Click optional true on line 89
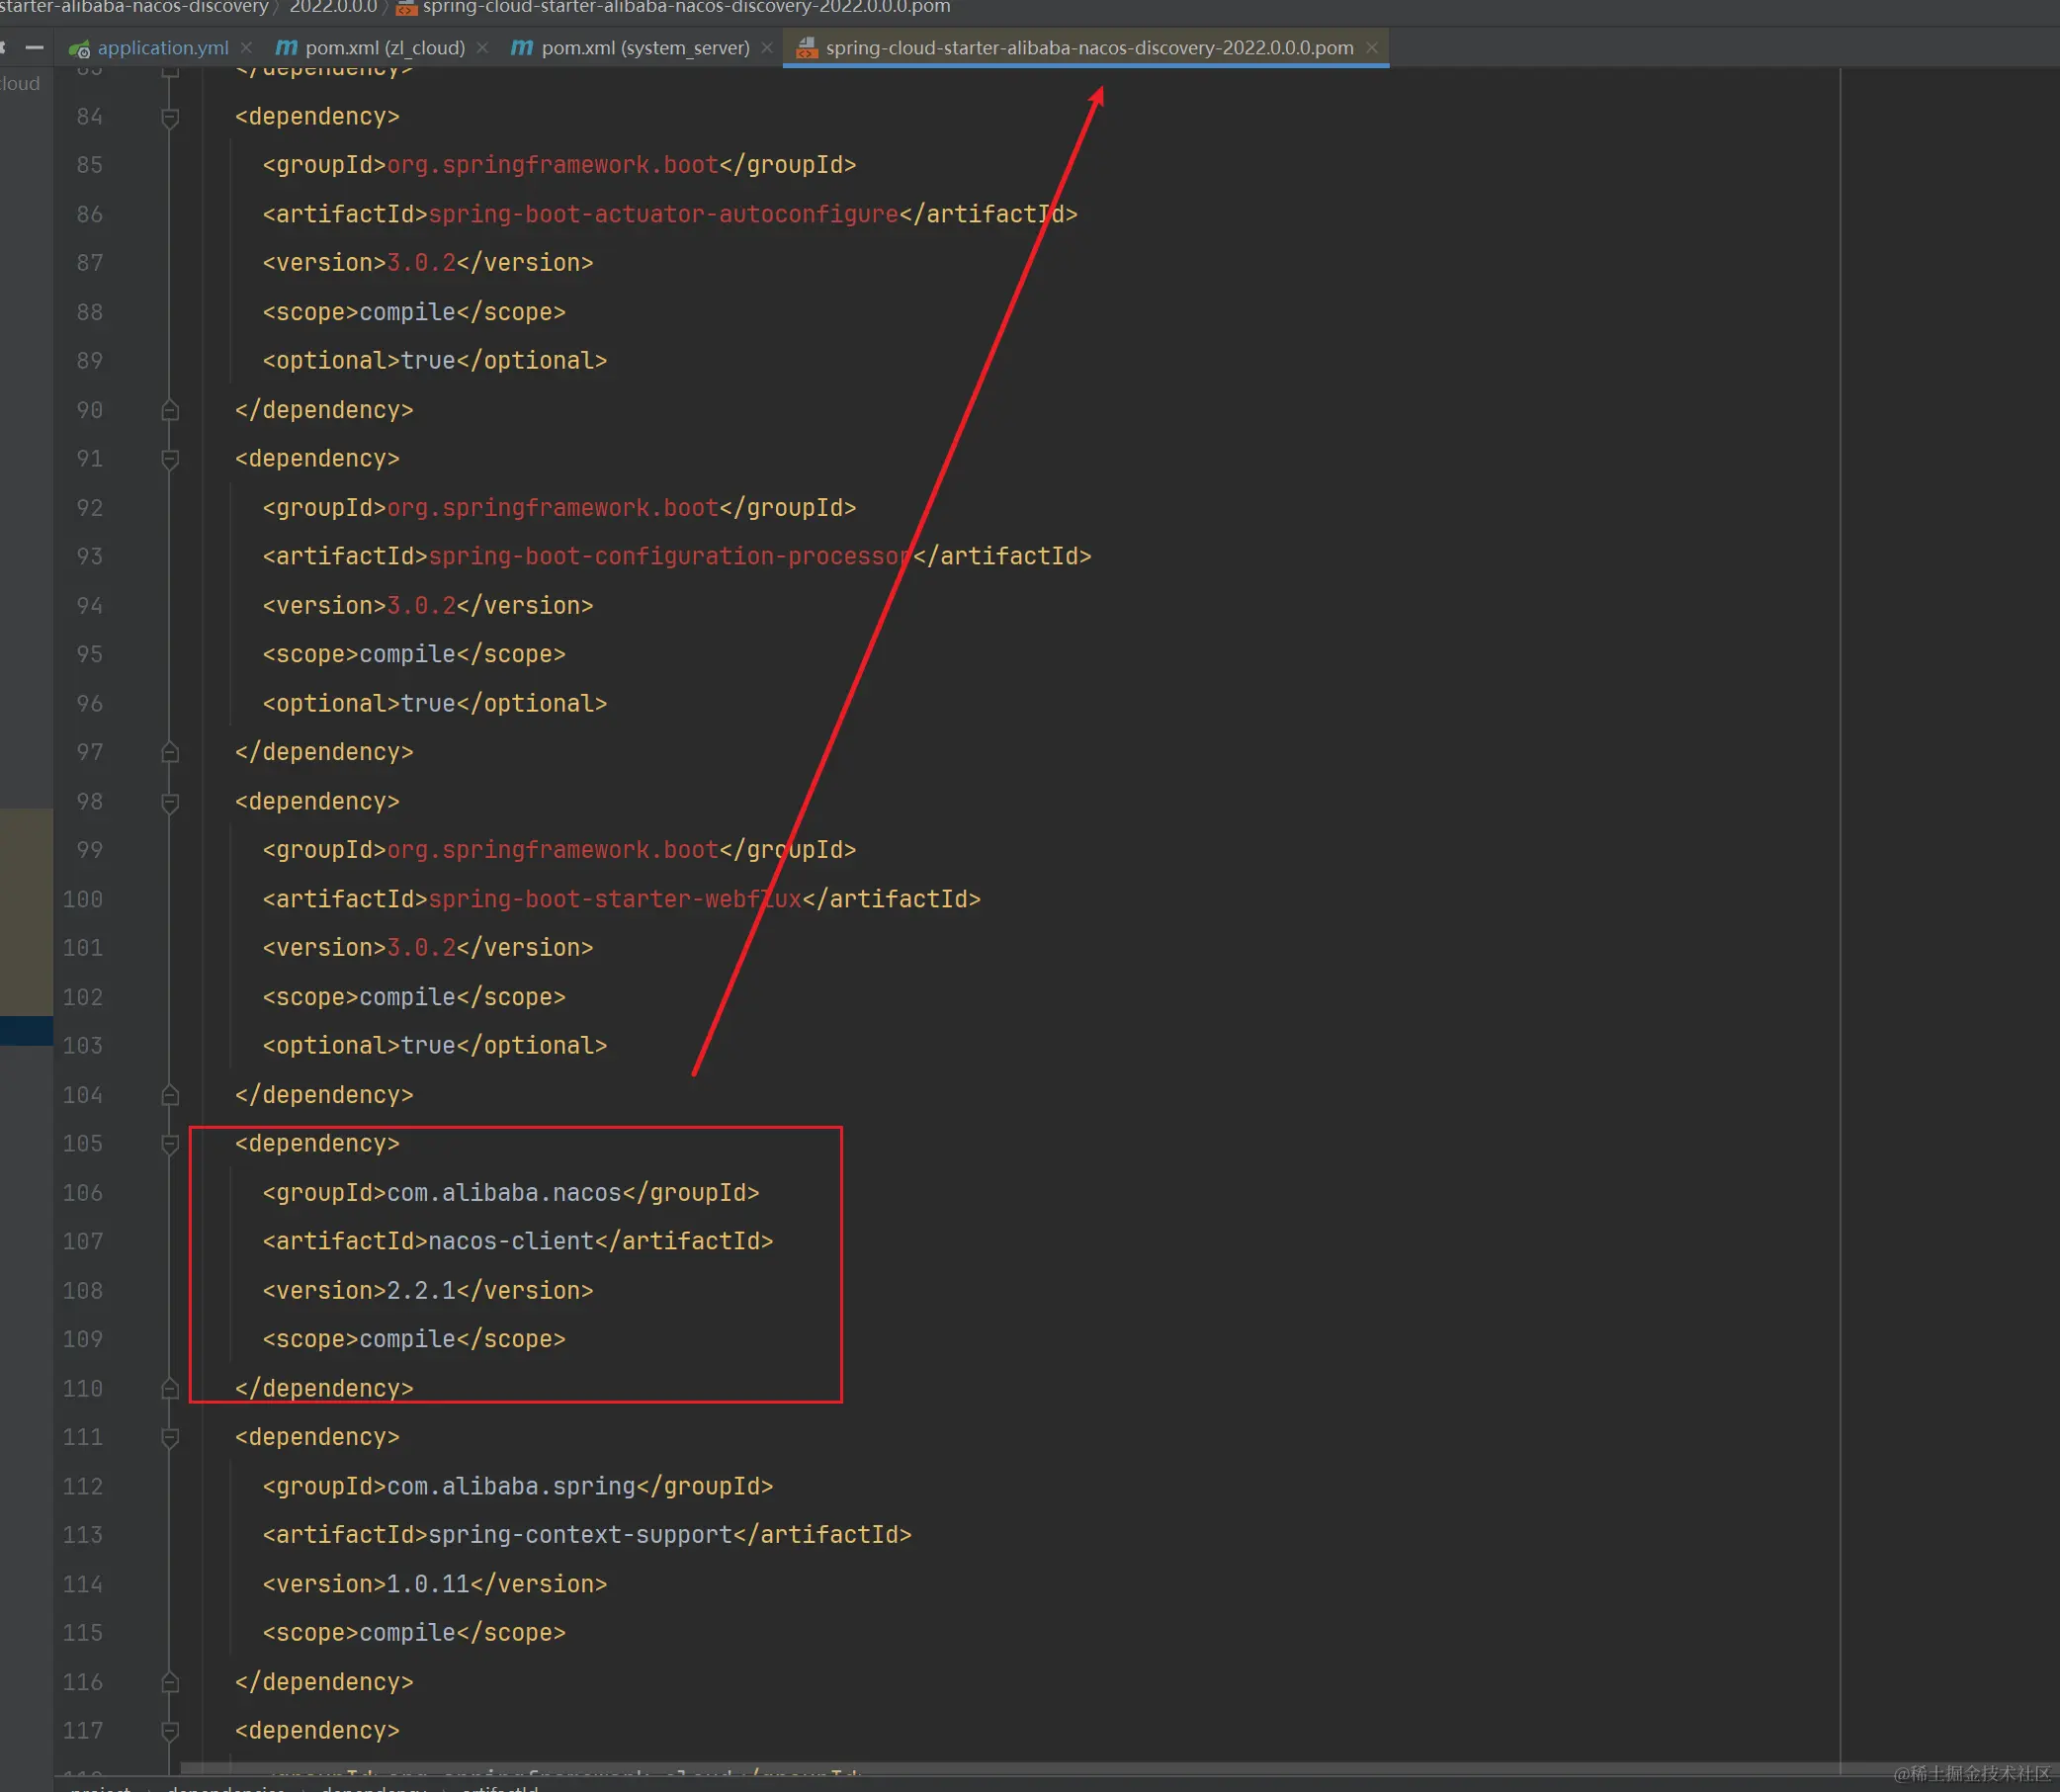Screen dimensions: 2060x1792 [428, 361]
